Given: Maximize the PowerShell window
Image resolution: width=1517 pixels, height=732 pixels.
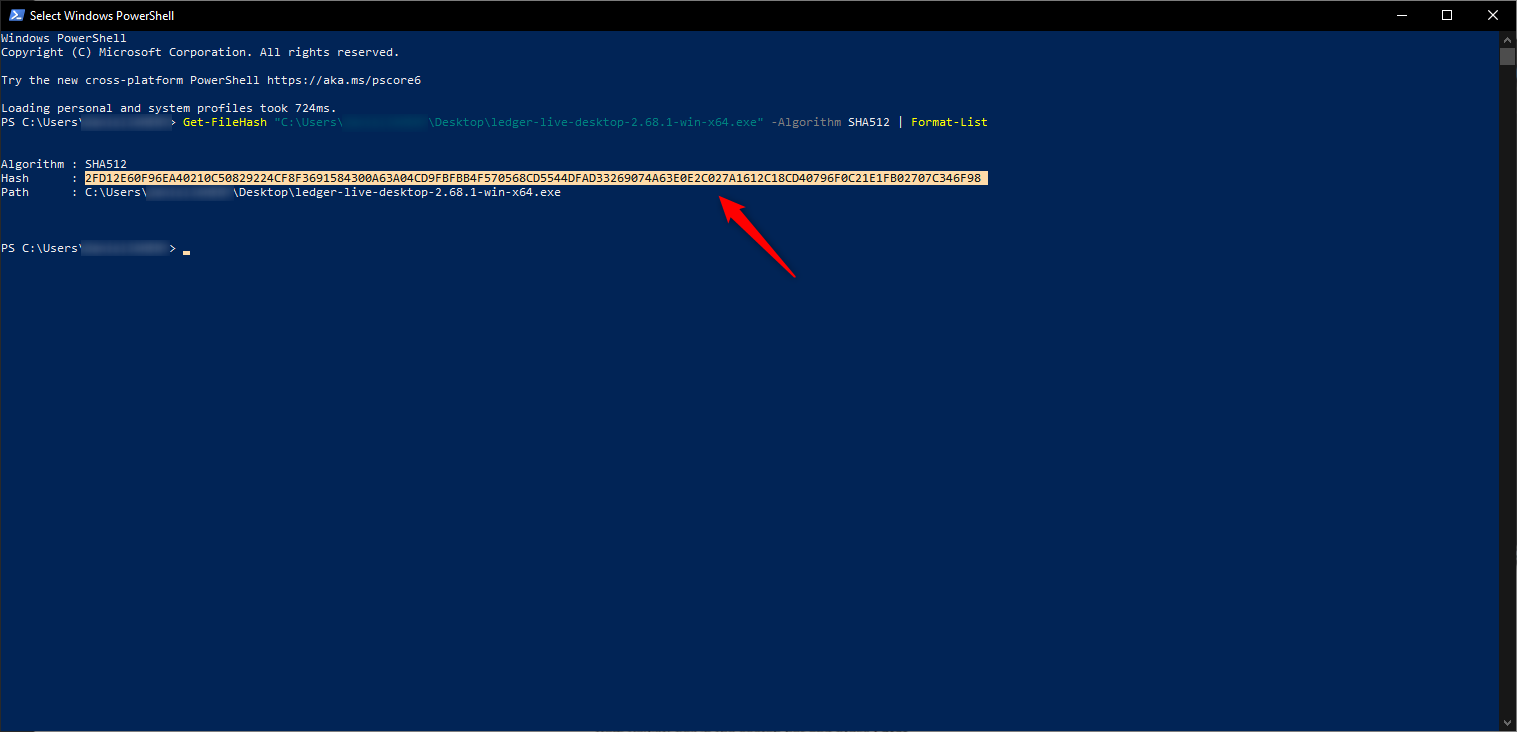Looking at the screenshot, I should point(1446,15).
